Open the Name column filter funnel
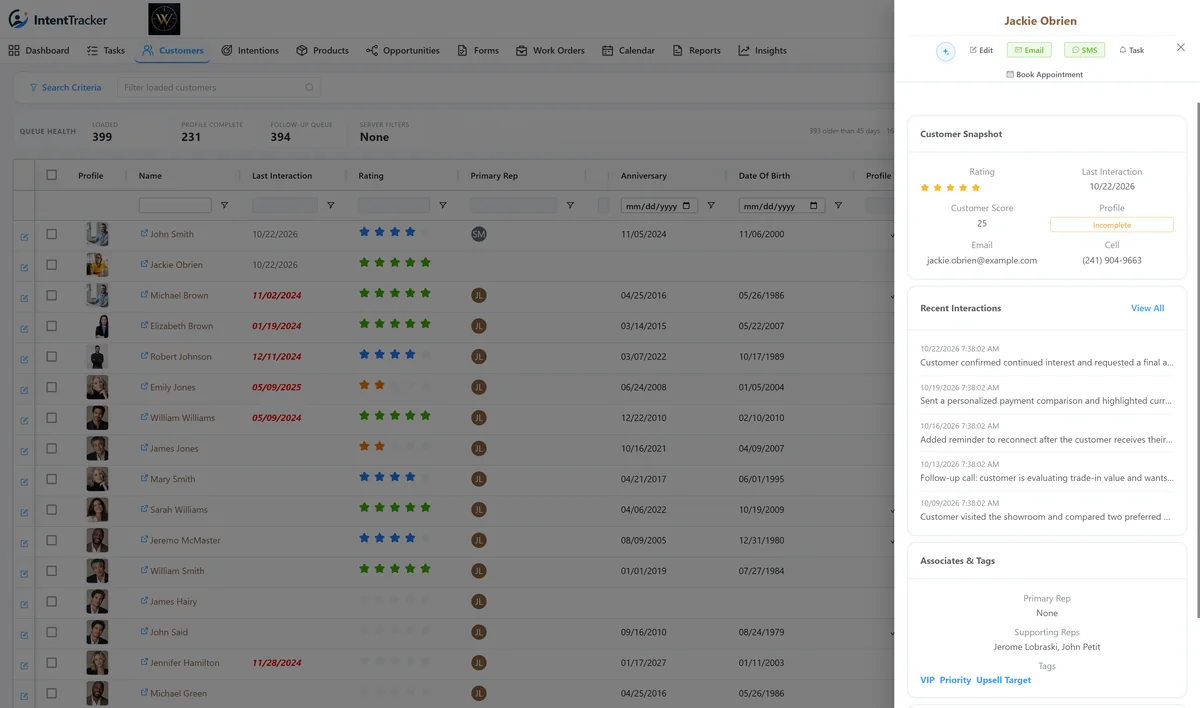 [224, 205]
